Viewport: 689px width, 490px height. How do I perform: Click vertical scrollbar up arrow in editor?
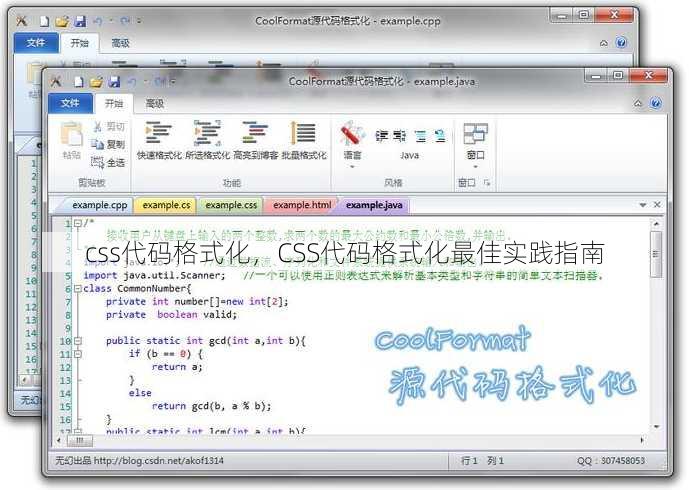pos(656,224)
